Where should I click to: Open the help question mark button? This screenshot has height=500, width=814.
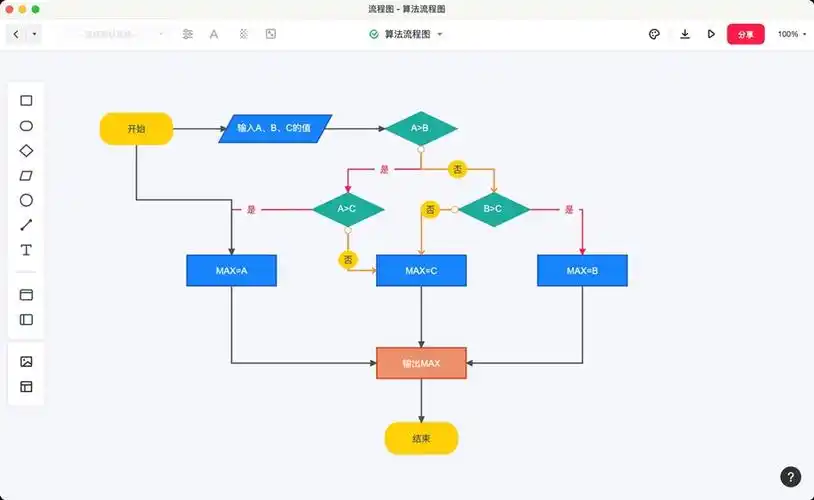point(790,477)
